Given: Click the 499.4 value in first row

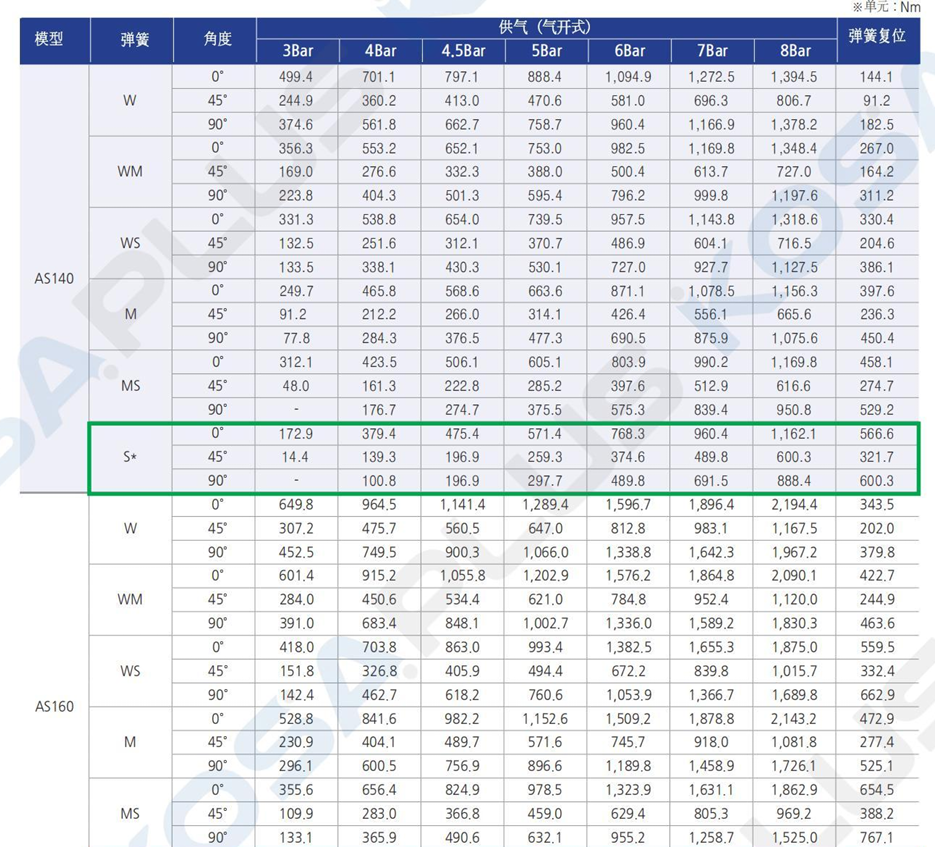Looking at the screenshot, I should click(297, 77).
